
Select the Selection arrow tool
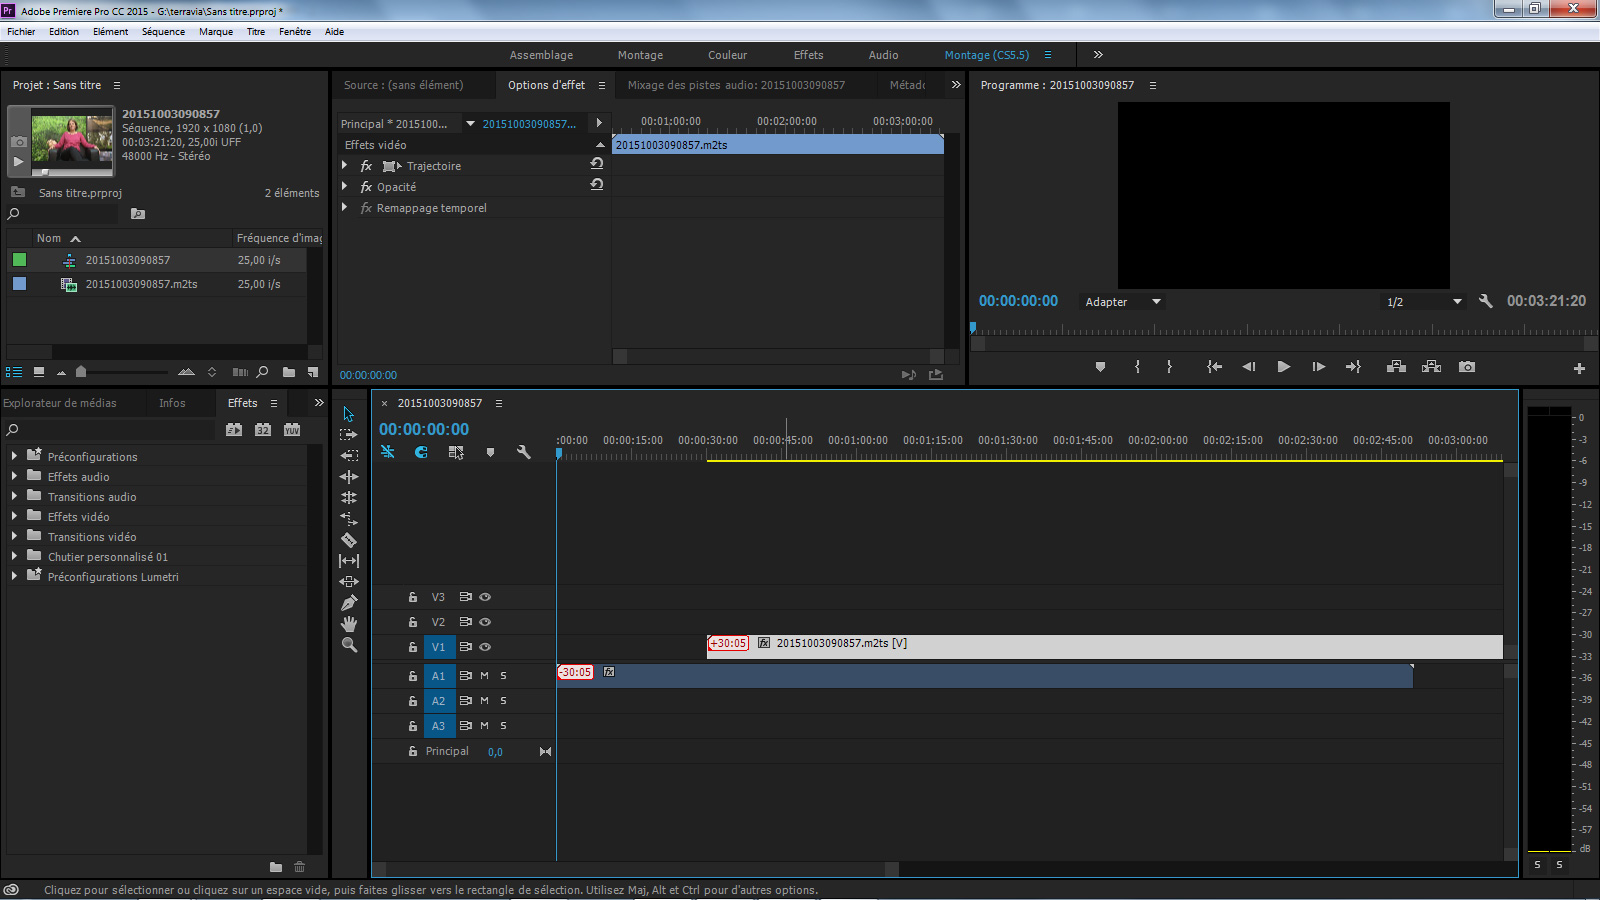pyautogui.click(x=348, y=414)
